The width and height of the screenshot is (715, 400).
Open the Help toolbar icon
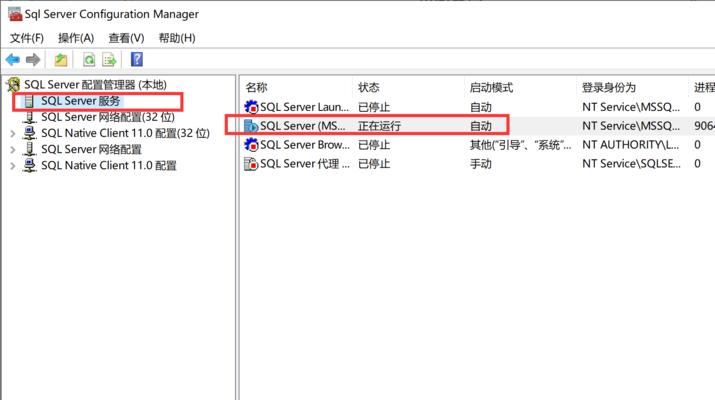137,60
